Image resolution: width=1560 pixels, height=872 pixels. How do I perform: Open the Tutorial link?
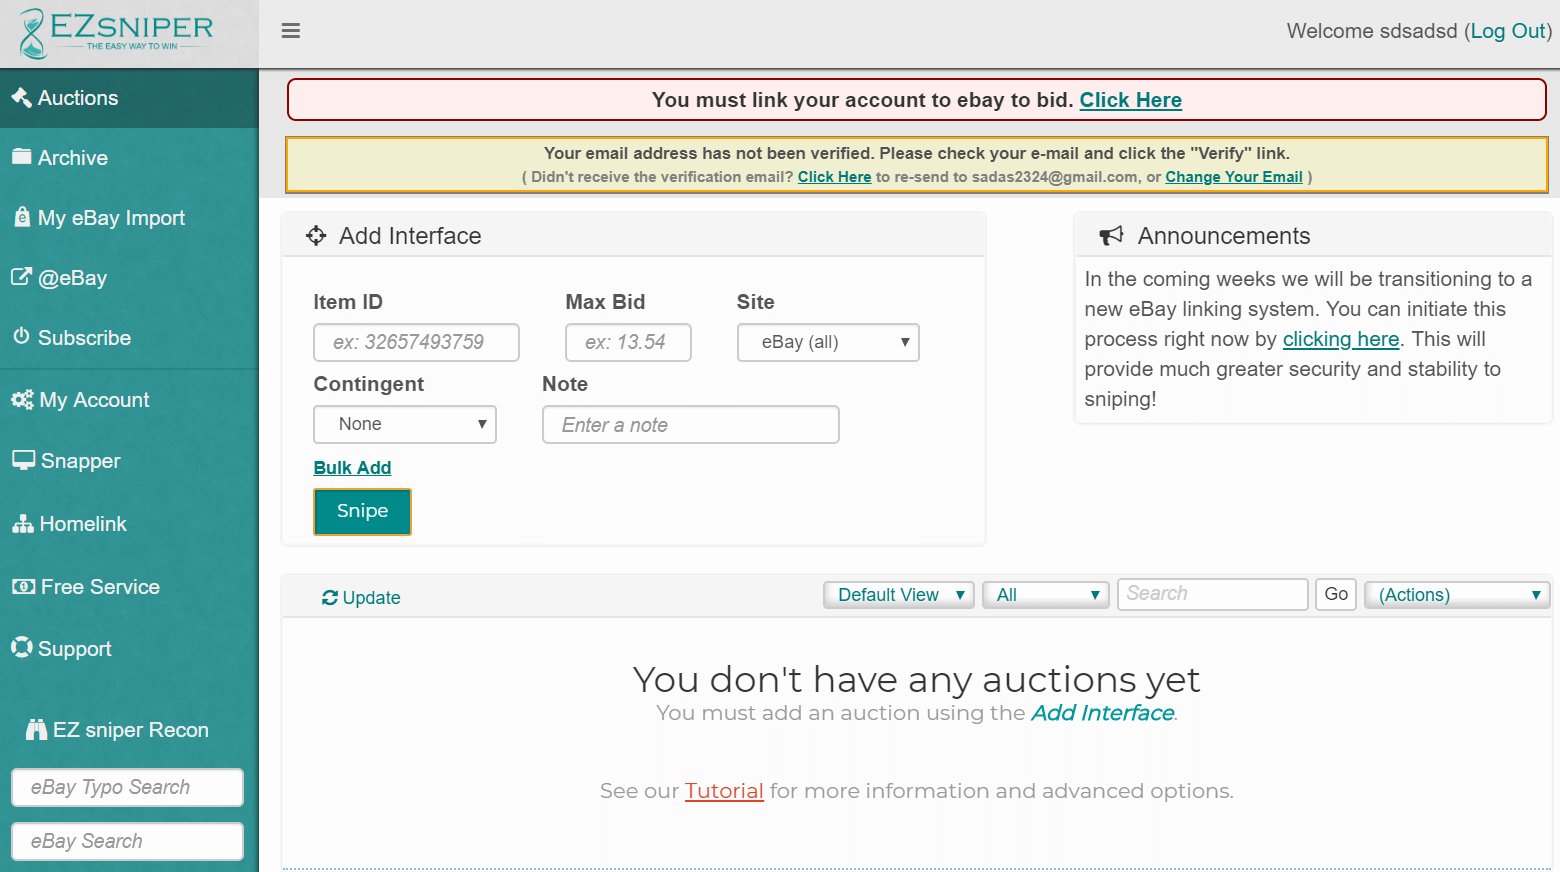pos(724,791)
